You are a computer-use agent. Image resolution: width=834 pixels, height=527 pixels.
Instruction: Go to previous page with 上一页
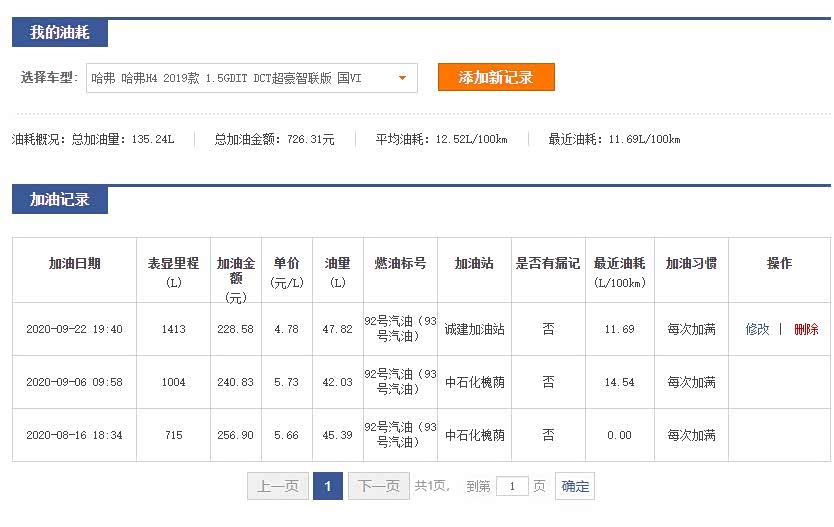(278, 487)
